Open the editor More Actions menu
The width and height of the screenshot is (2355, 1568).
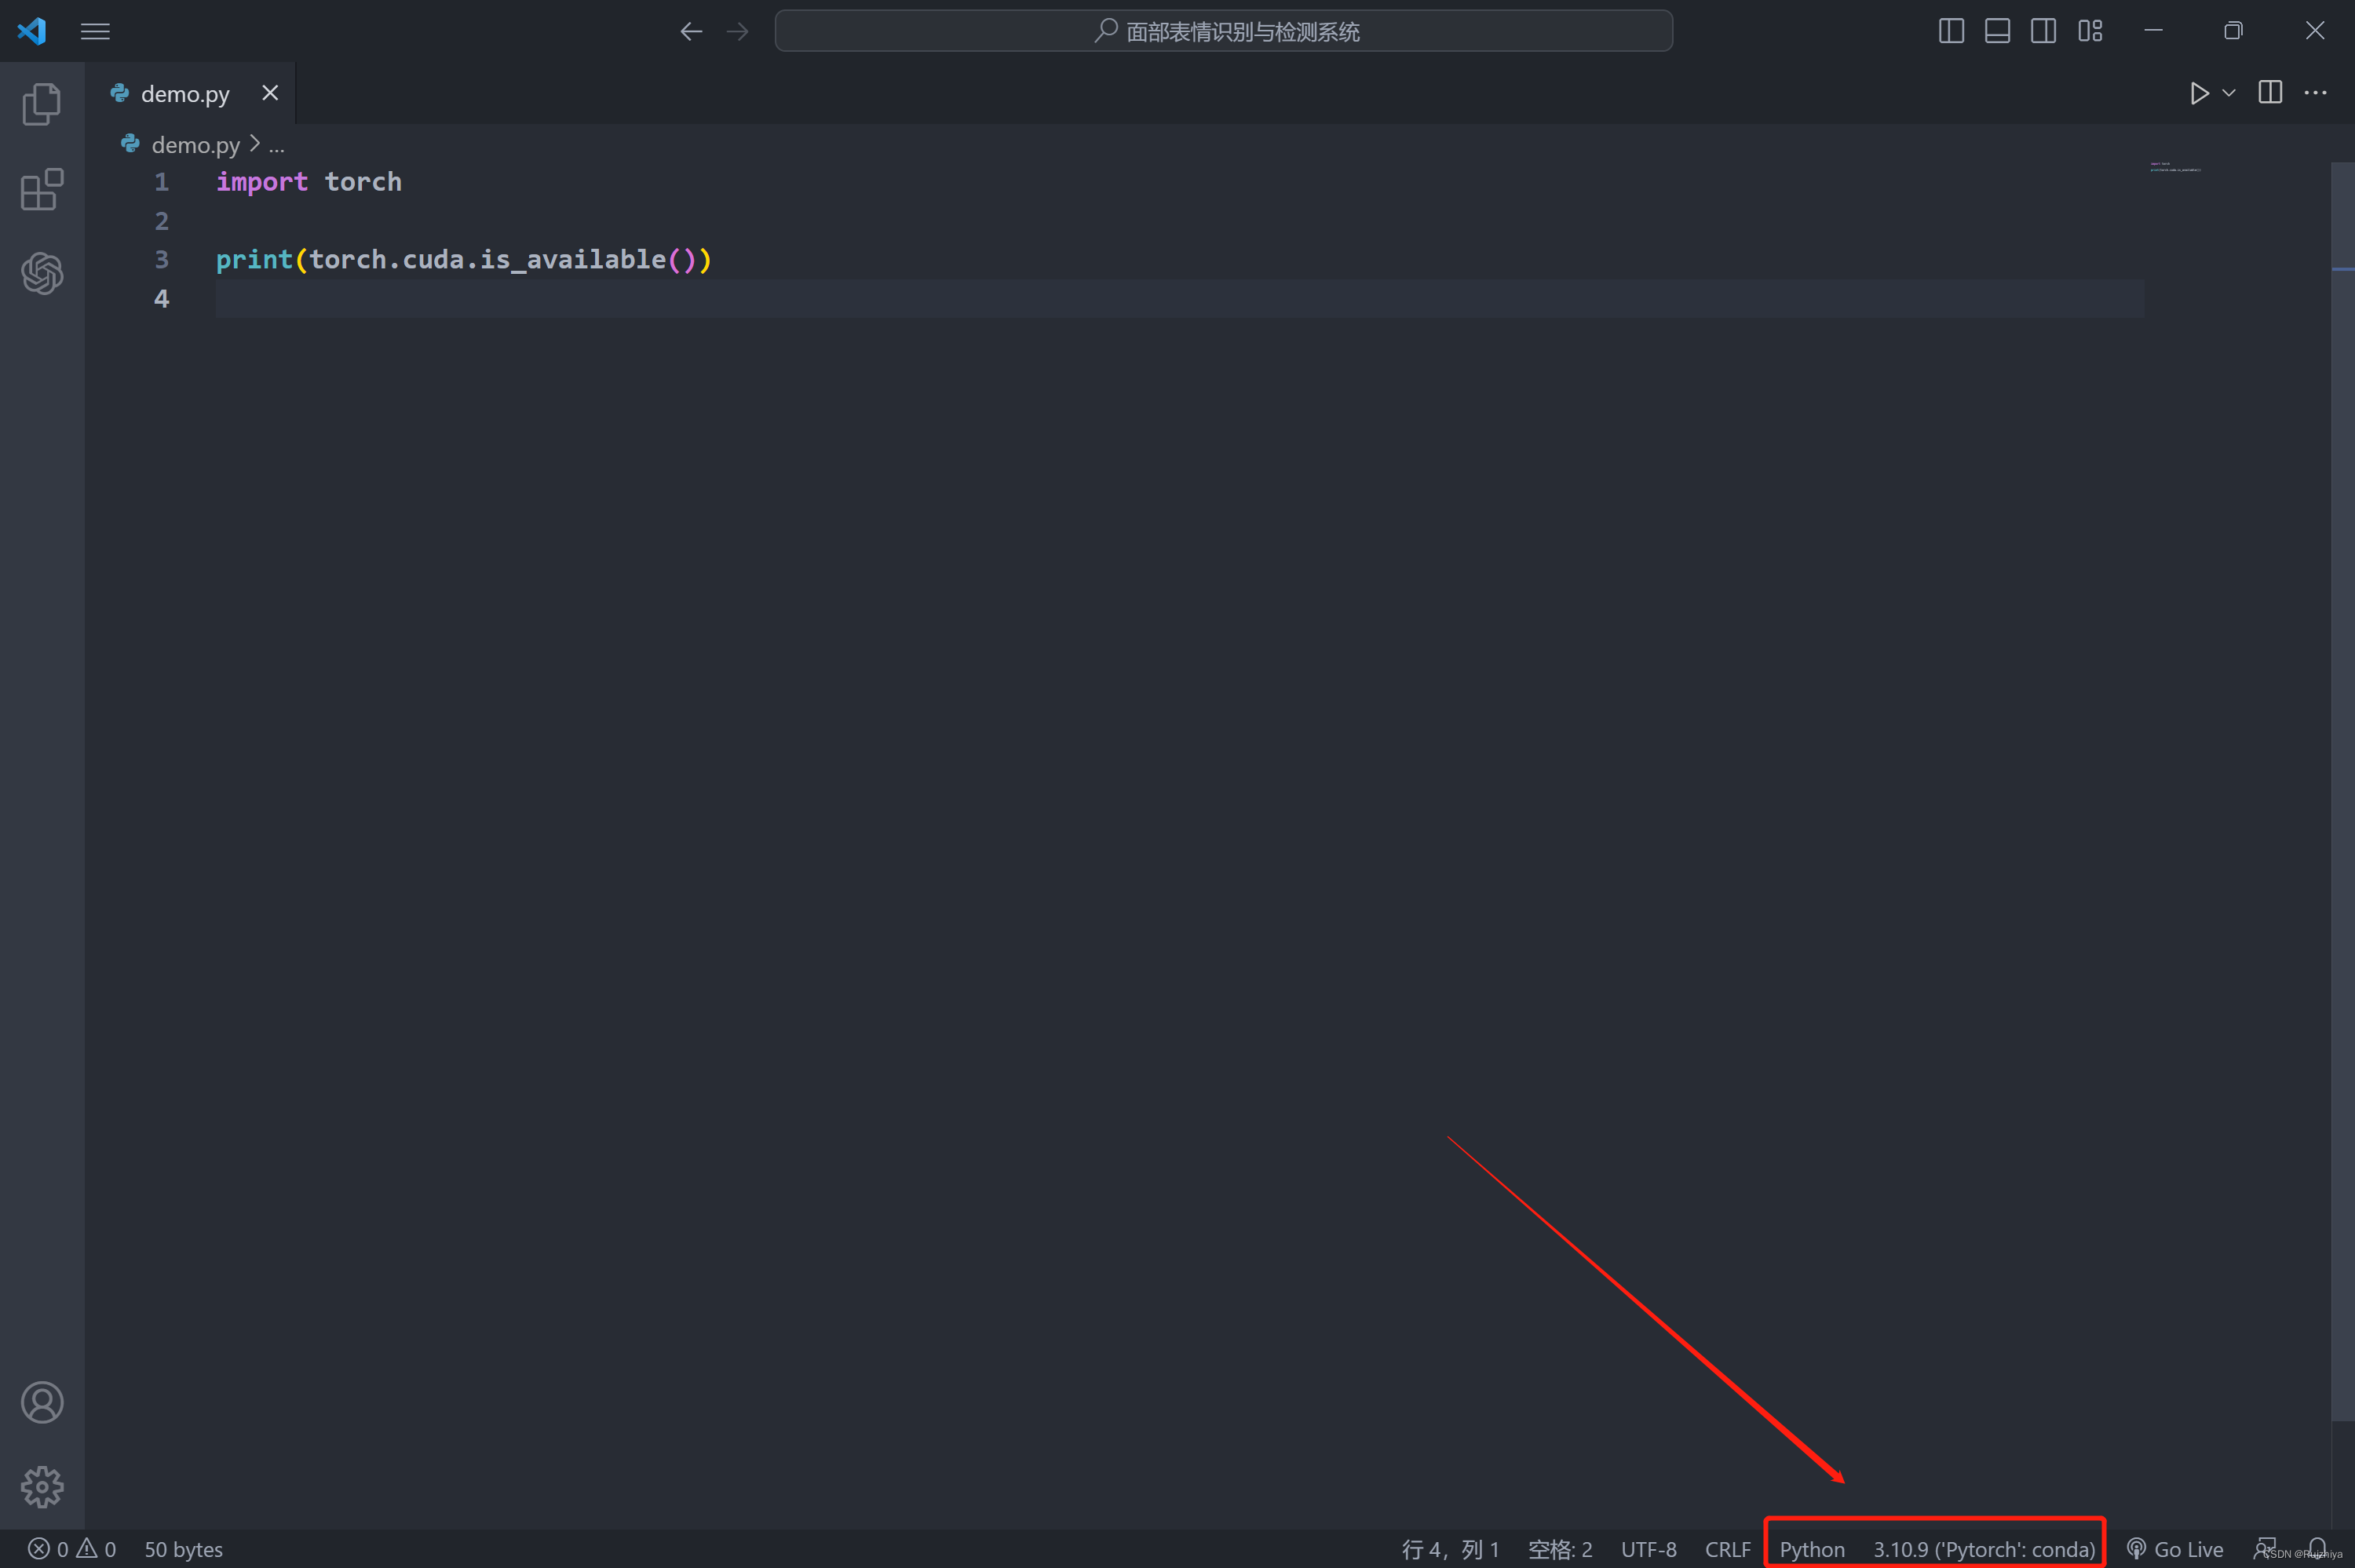pyautogui.click(x=2315, y=92)
